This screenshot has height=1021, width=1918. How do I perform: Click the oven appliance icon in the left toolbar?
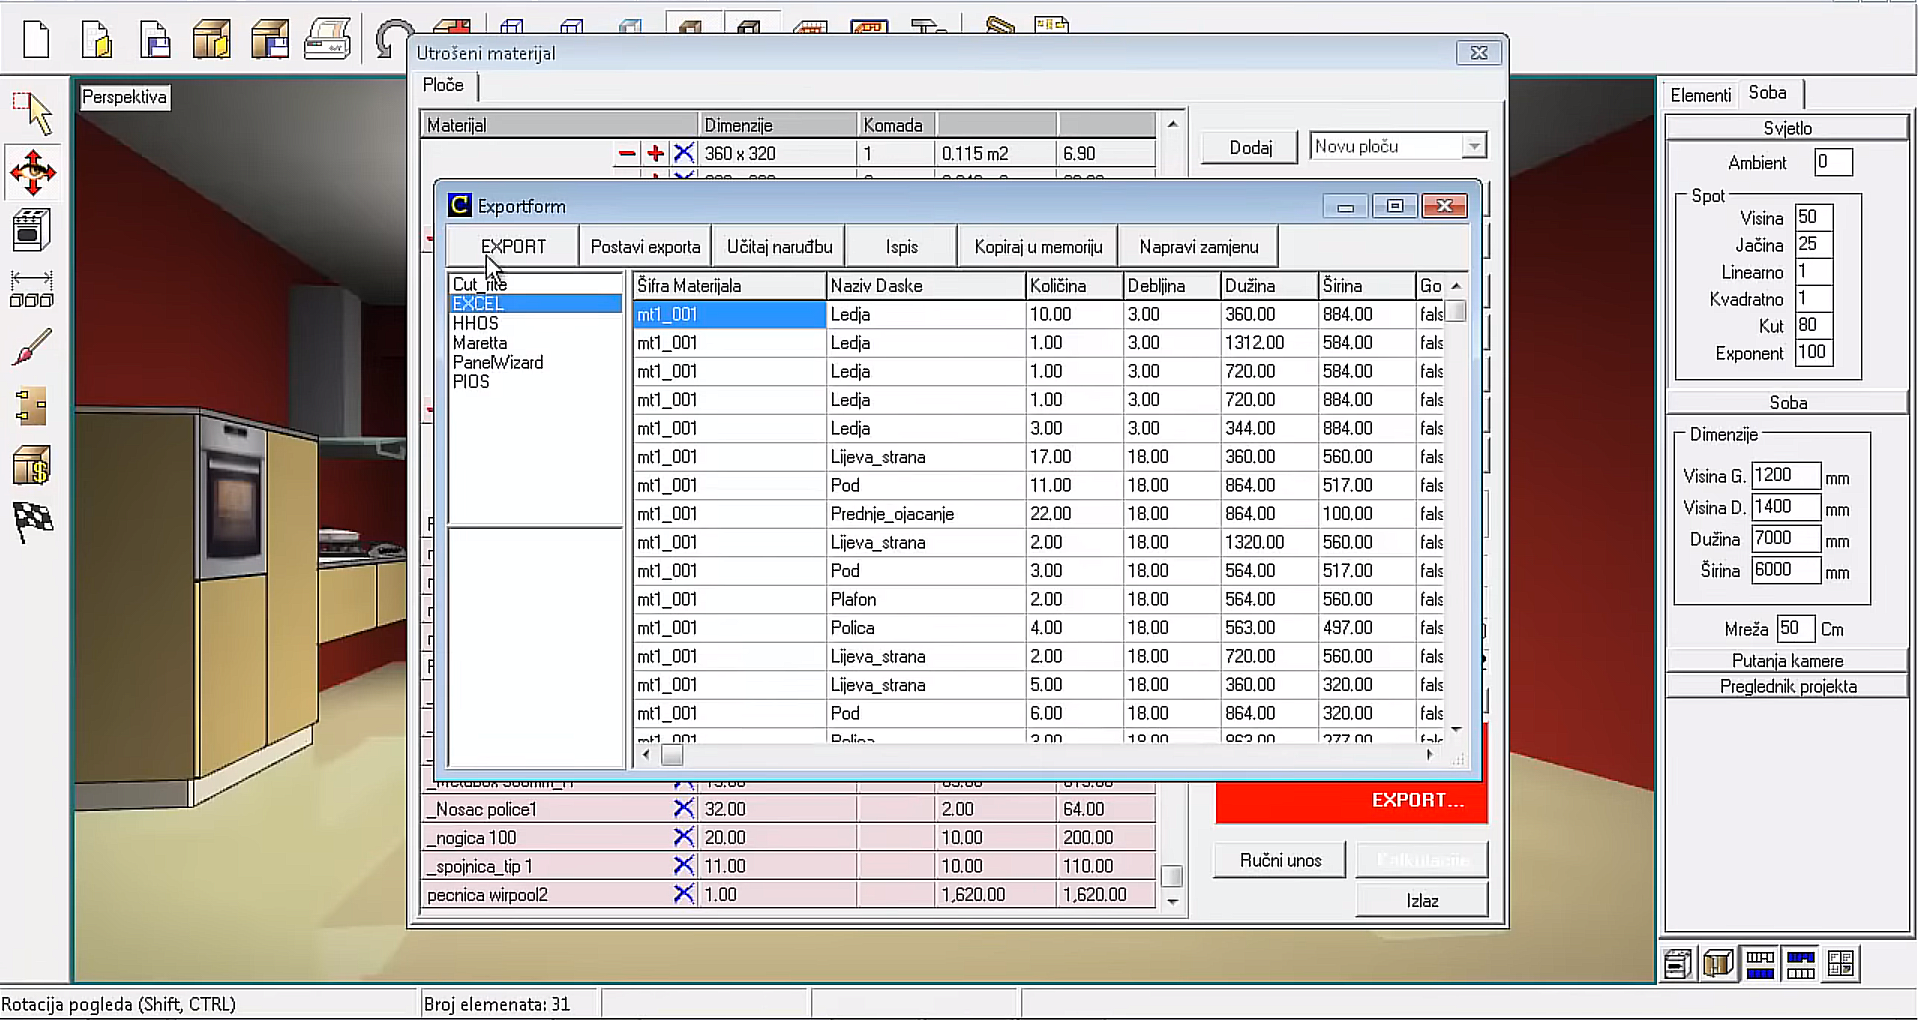click(31, 230)
